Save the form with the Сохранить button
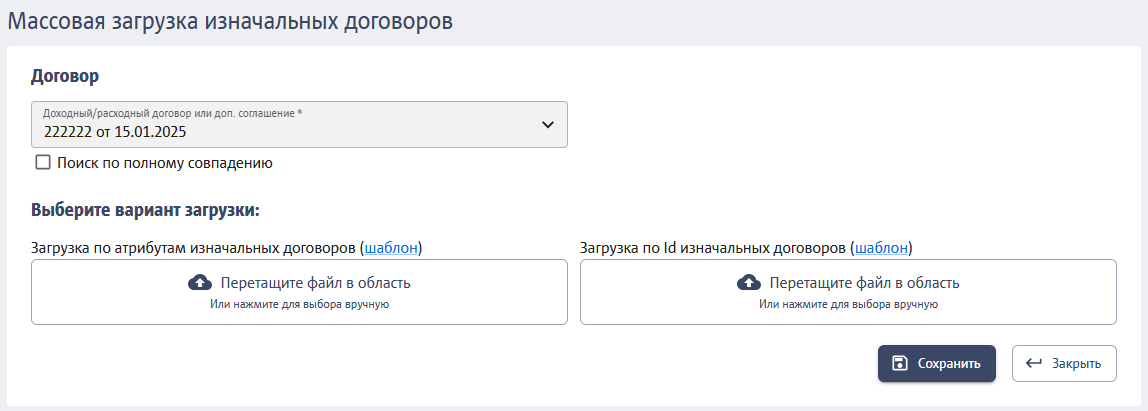Viewport: 1148px width, 411px height. pyautogui.click(x=936, y=363)
